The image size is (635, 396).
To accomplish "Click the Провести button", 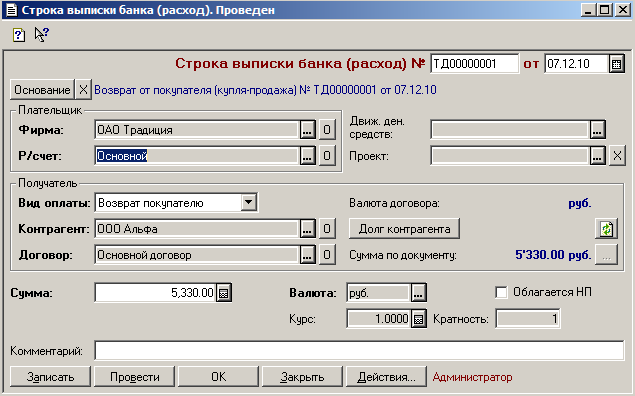I will tap(134, 377).
